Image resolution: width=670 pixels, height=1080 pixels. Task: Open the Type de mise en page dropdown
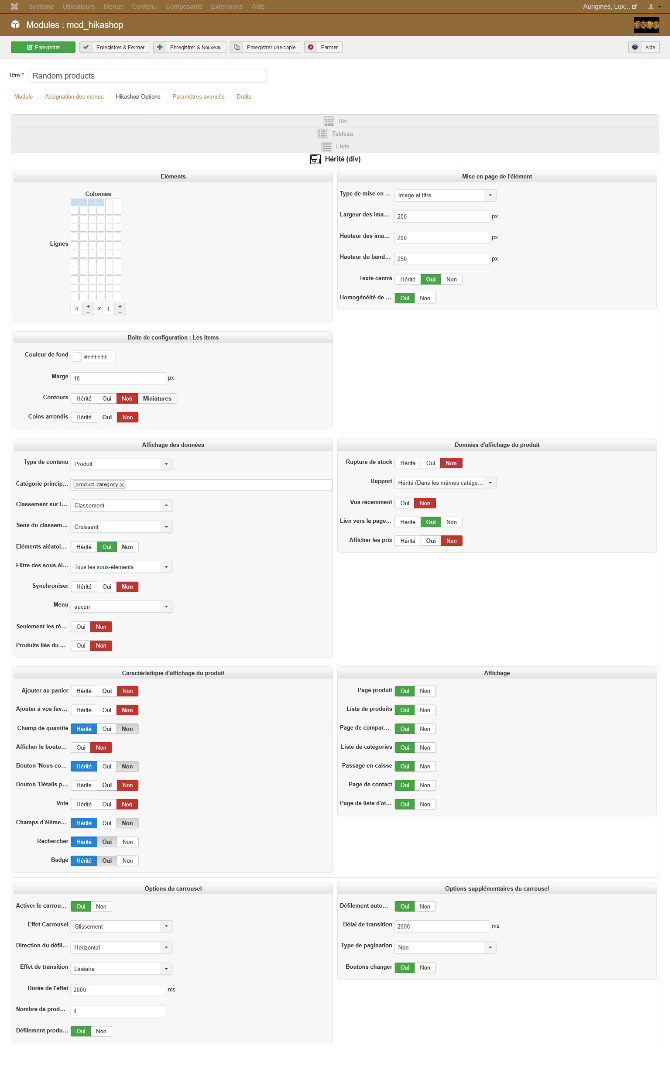pos(444,195)
